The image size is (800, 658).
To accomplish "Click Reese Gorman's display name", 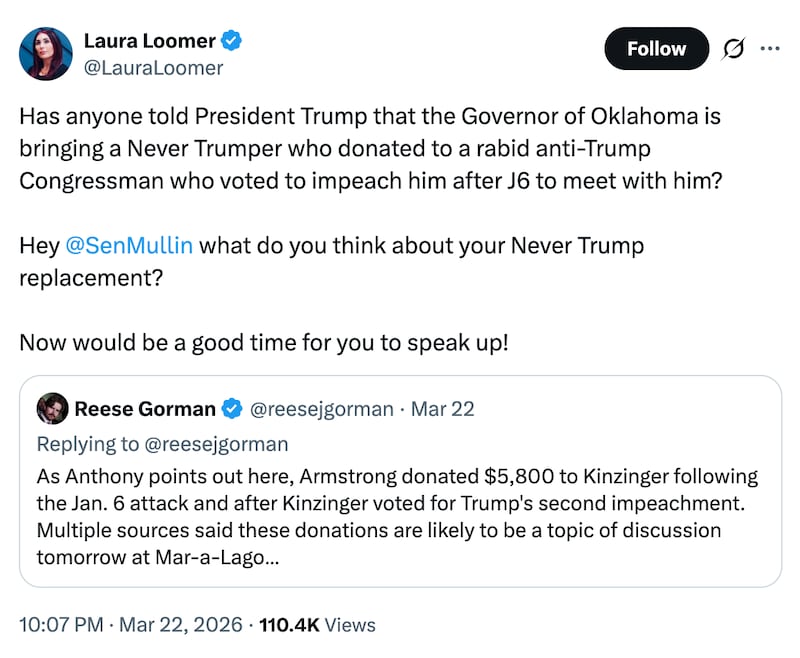I will point(144,408).
